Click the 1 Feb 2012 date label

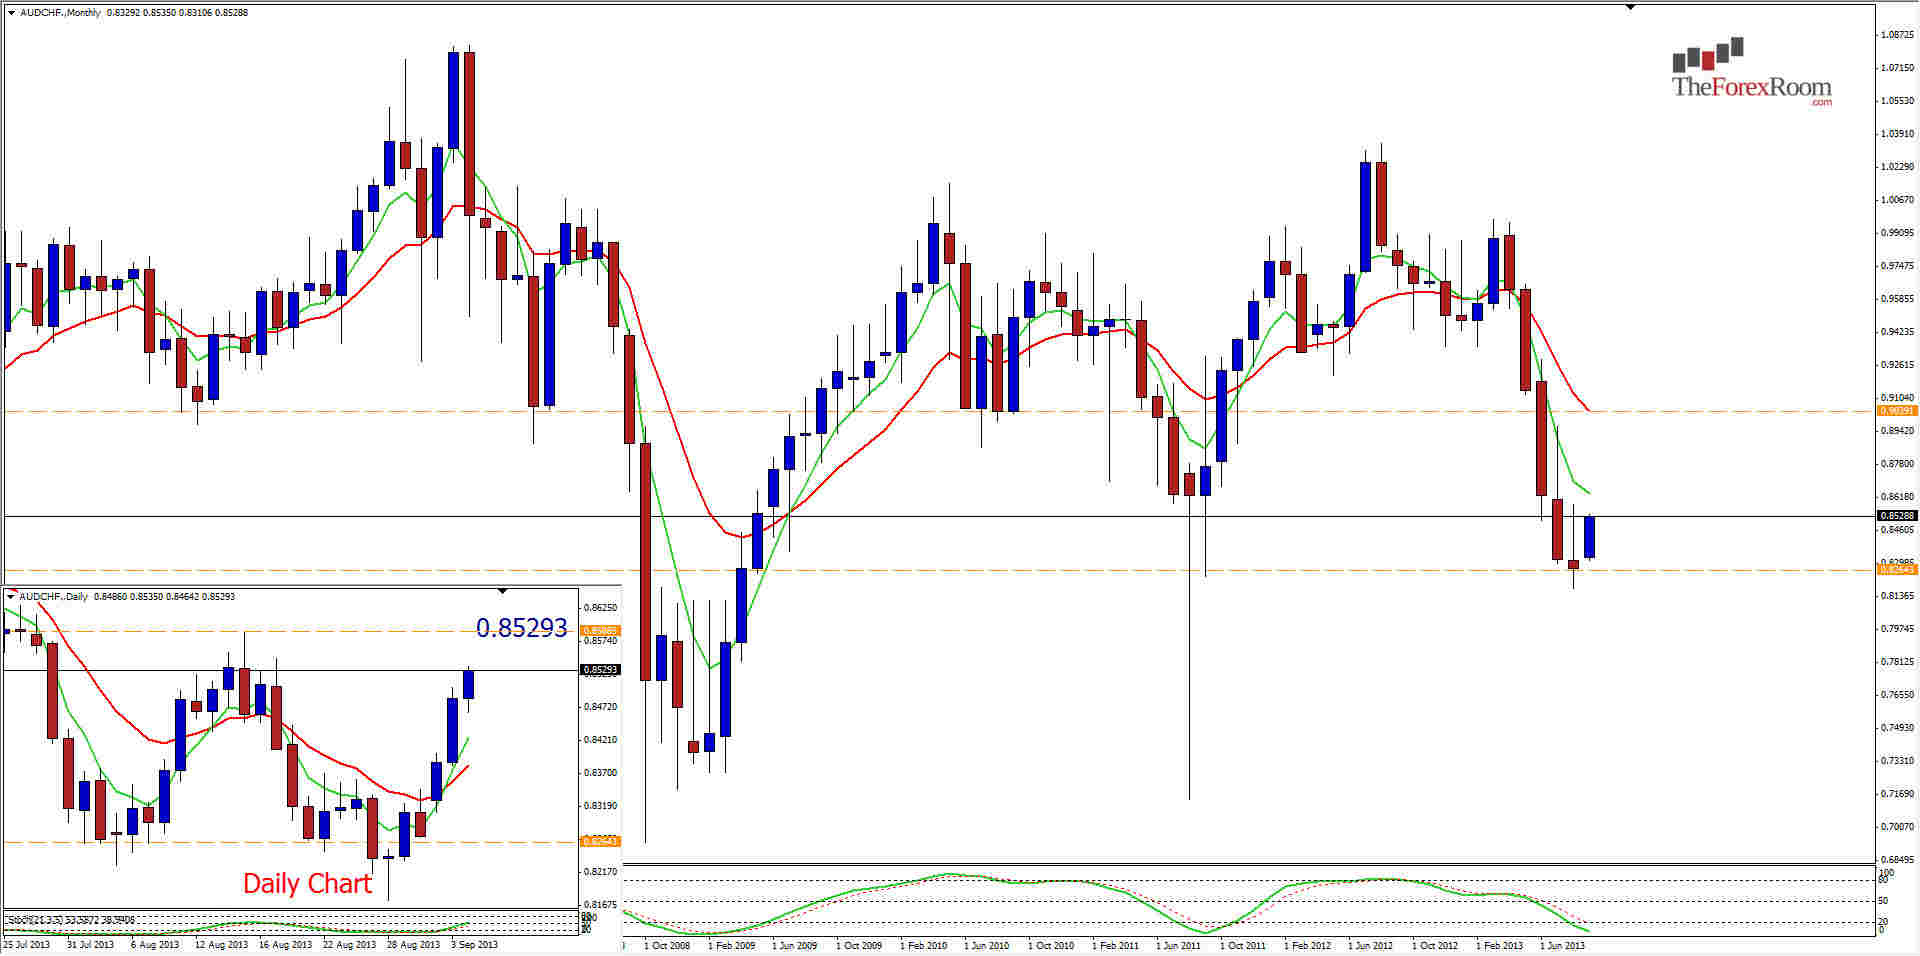(x=1308, y=945)
